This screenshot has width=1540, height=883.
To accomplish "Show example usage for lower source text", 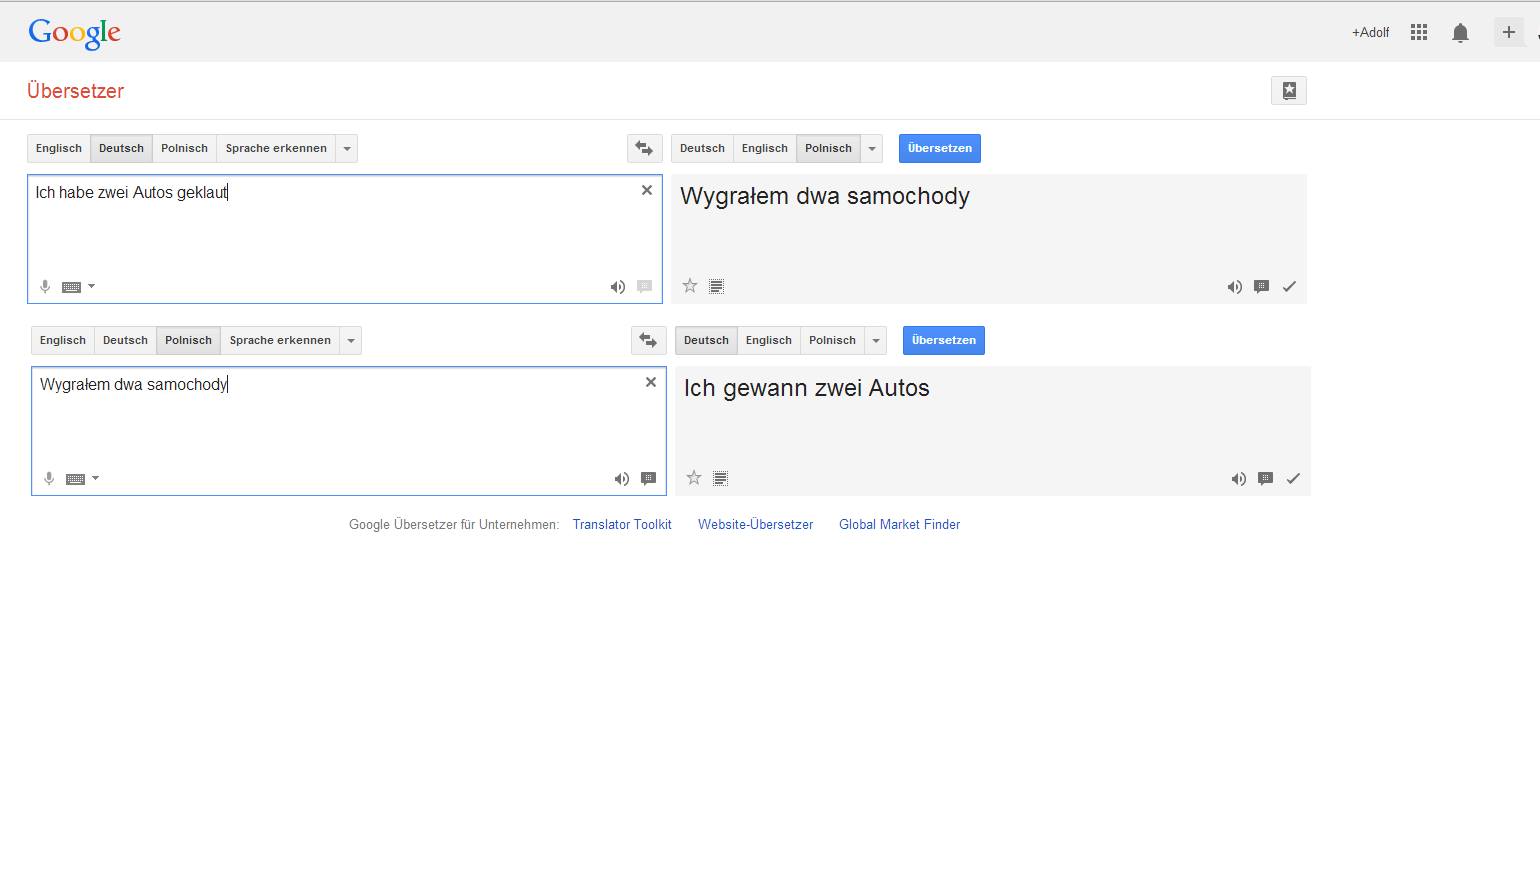I will pyautogui.click(x=648, y=479).
